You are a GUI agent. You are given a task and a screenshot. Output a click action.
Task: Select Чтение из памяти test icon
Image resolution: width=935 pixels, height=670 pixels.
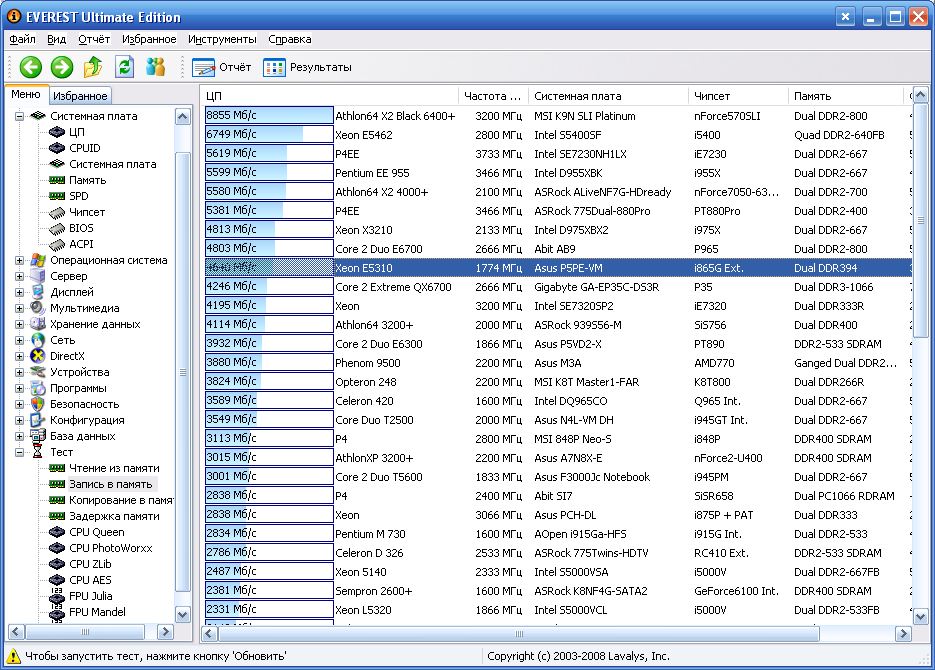57,468
